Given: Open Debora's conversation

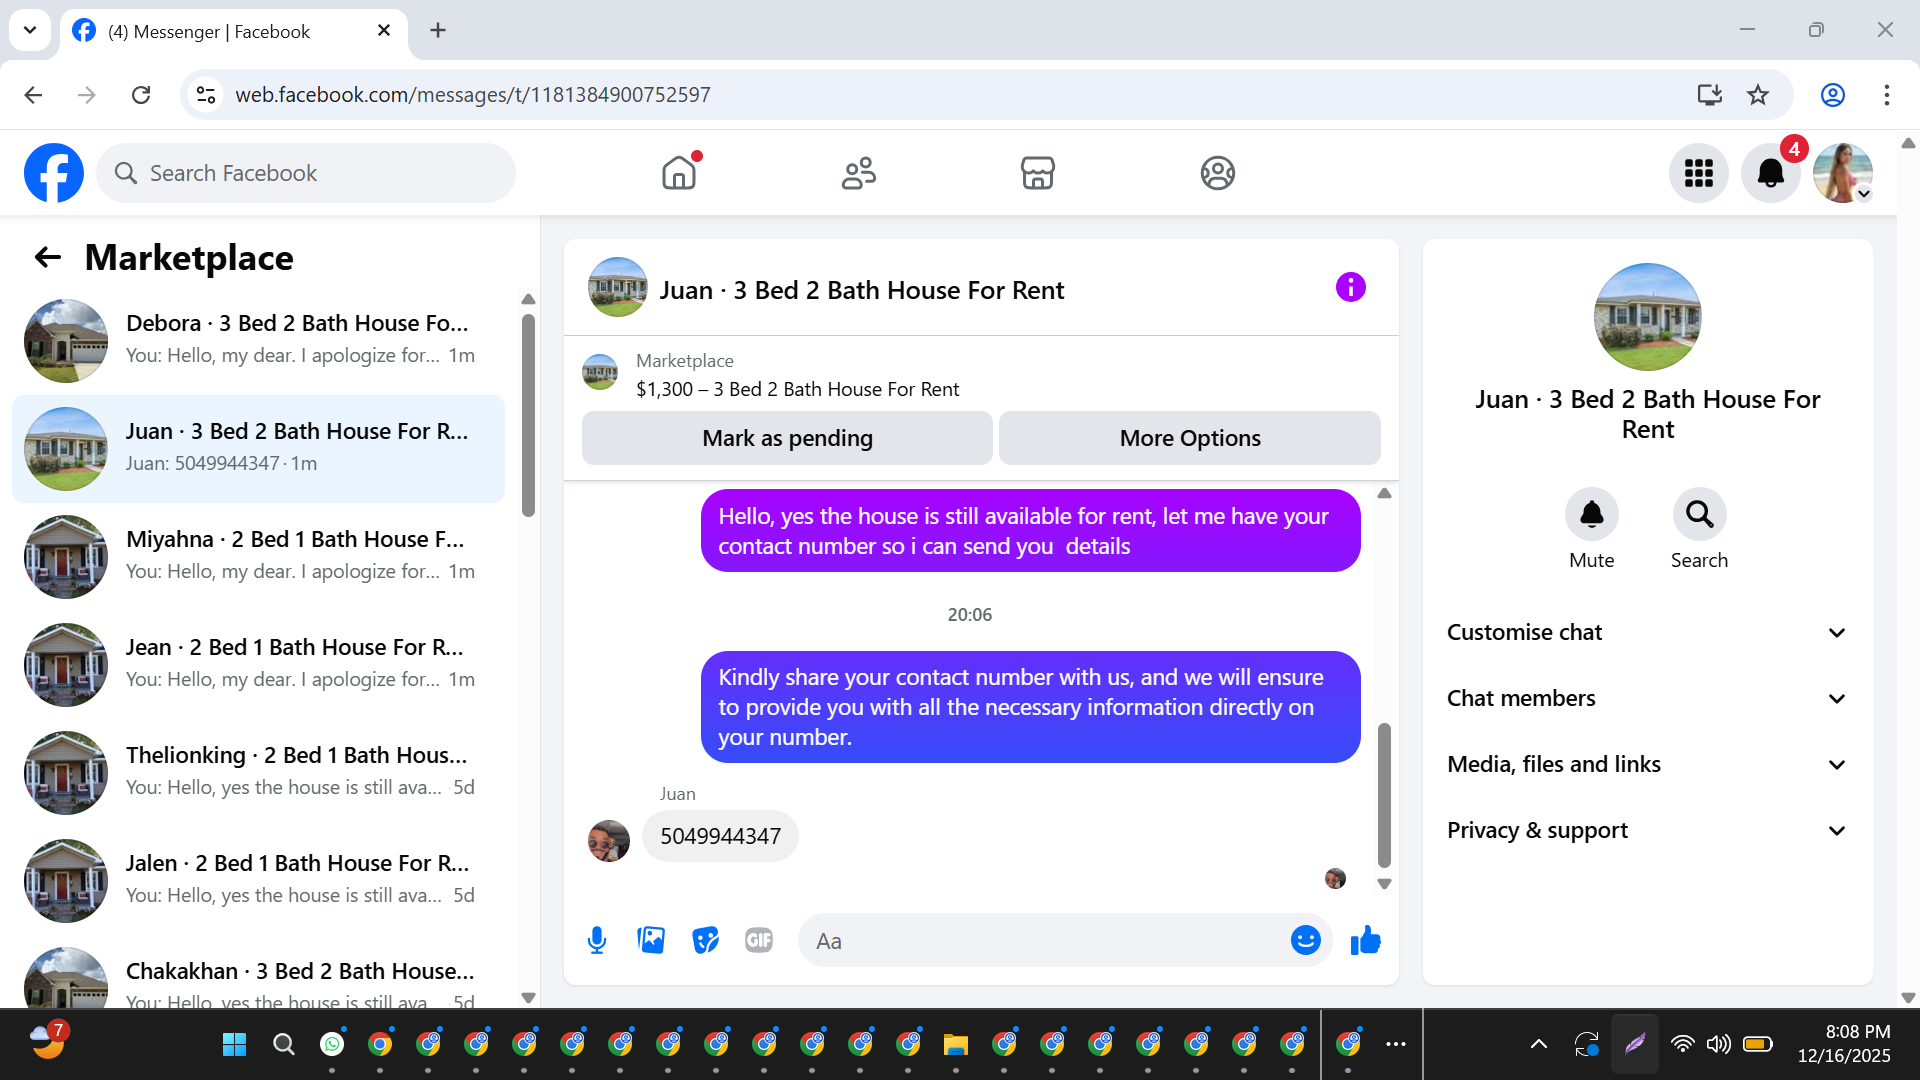Looking at the screenshot, I should tap(258, 341).
